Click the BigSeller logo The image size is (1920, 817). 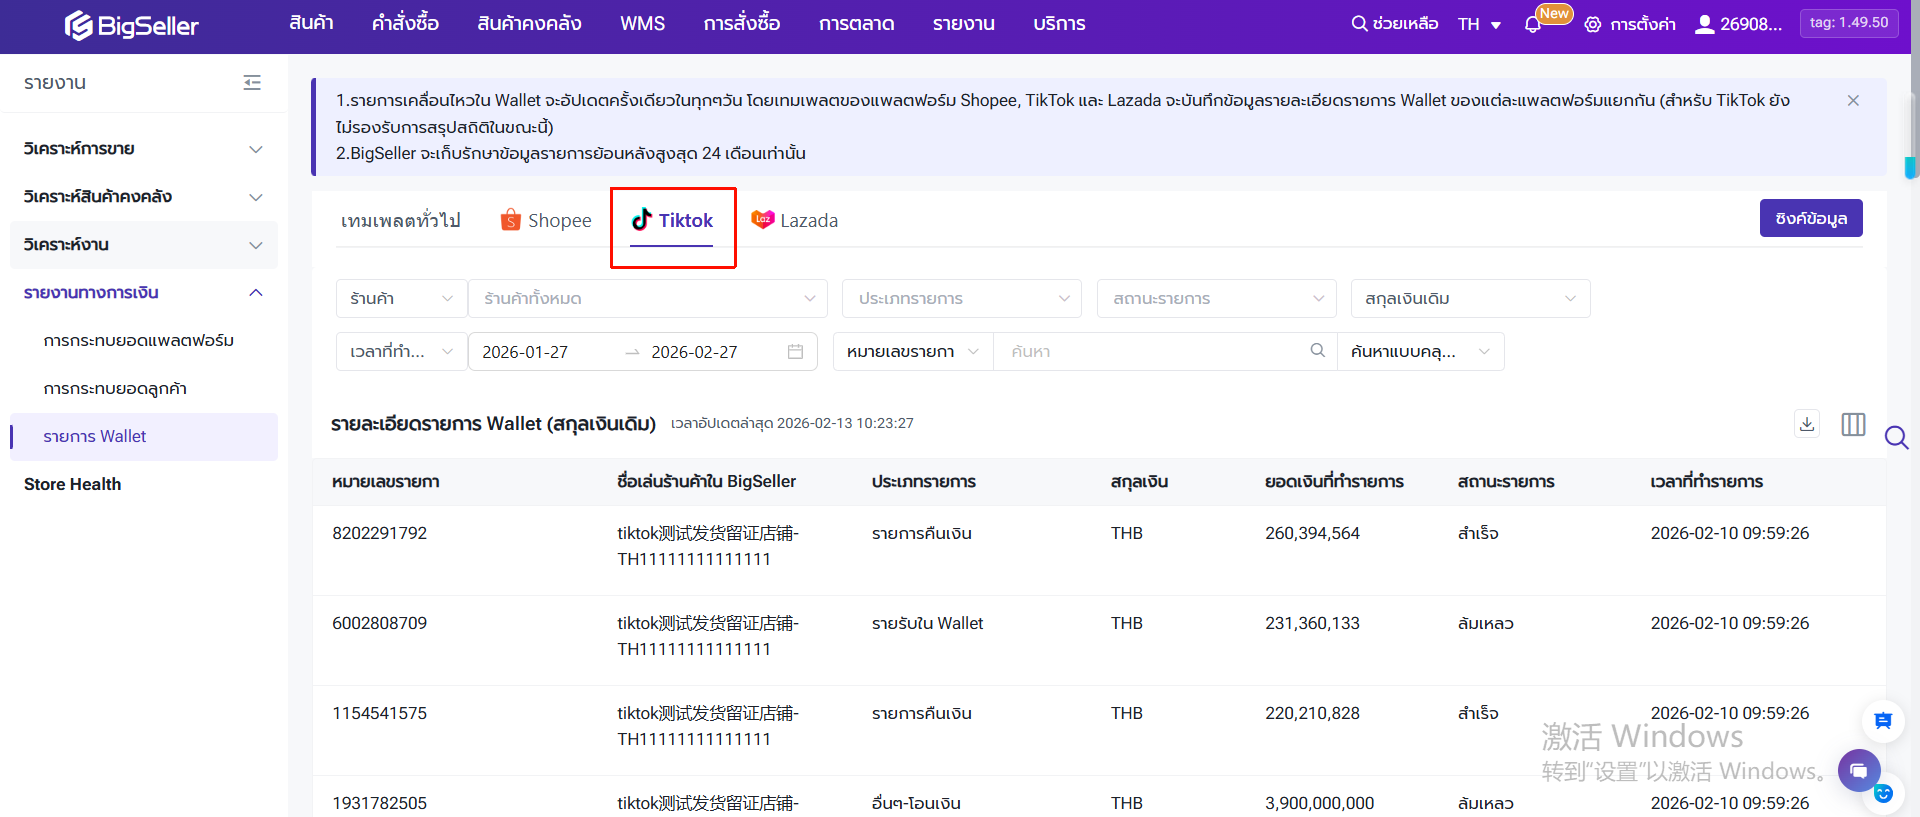click(x=132, y=26)
